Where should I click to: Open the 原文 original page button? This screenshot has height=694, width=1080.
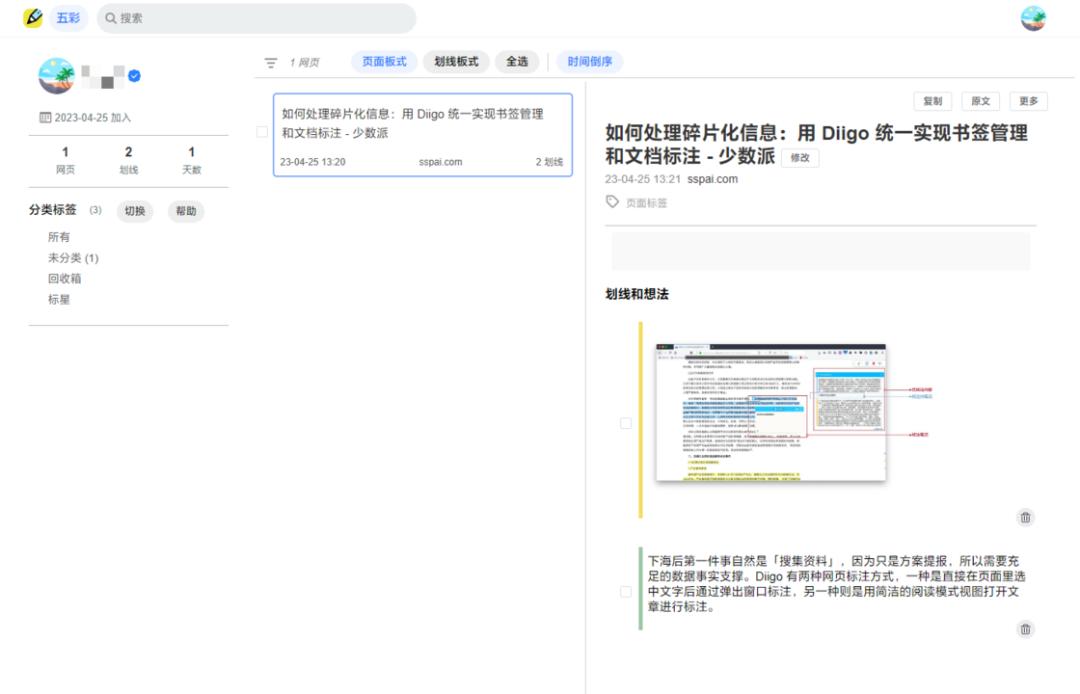(x=981, y=101)
